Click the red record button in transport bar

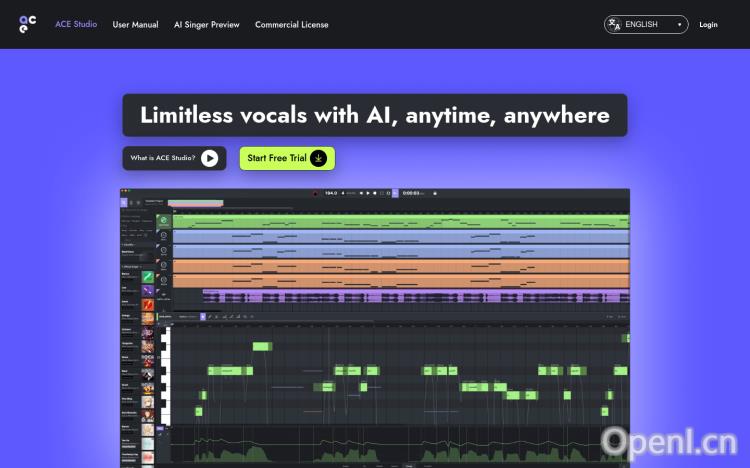[314, 192]
